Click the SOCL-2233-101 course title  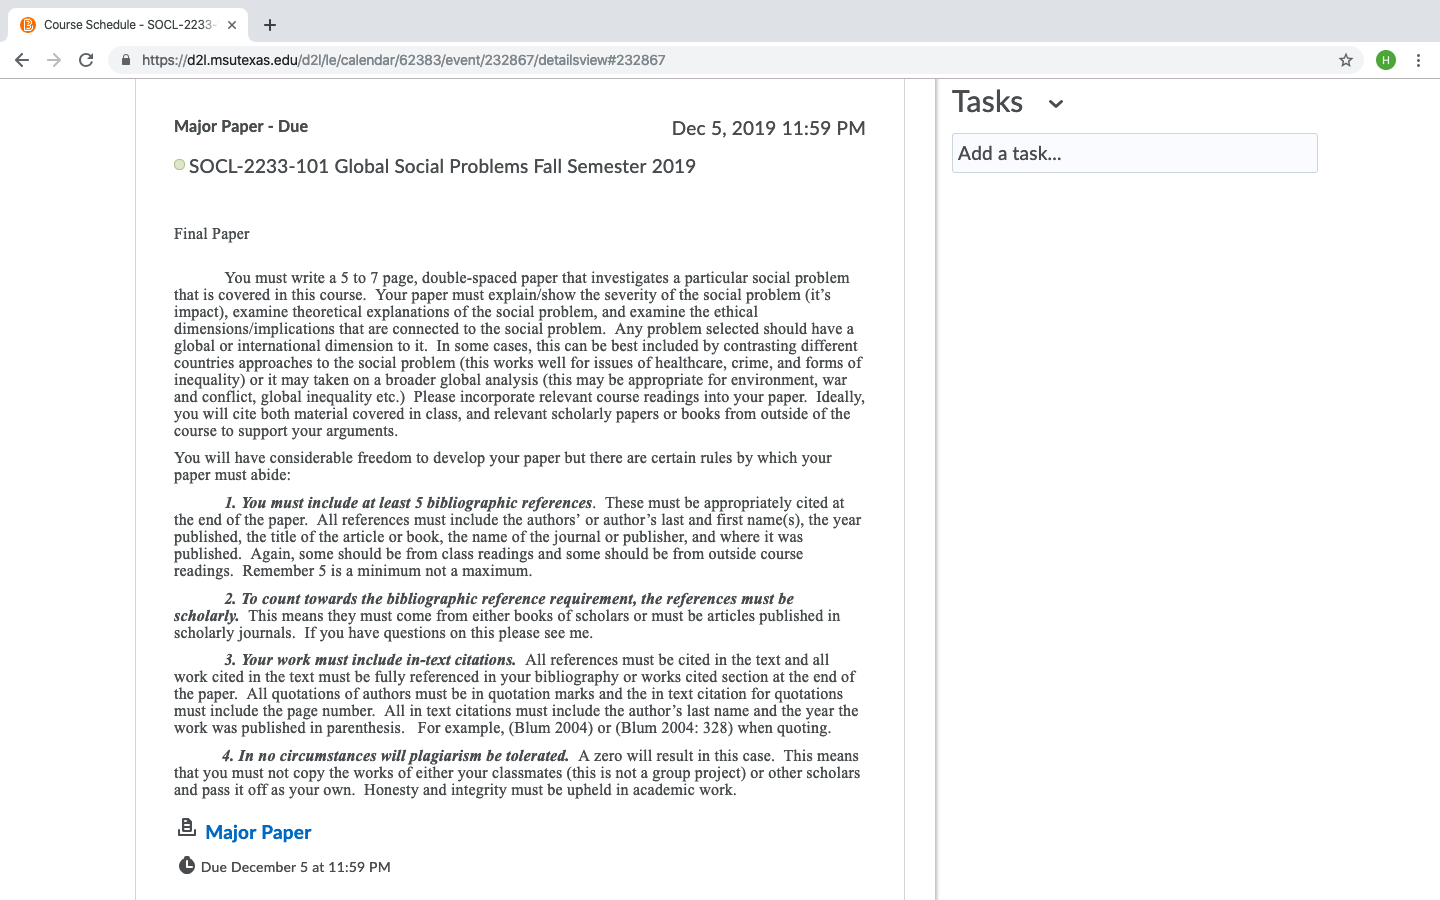tap(442, 166)
